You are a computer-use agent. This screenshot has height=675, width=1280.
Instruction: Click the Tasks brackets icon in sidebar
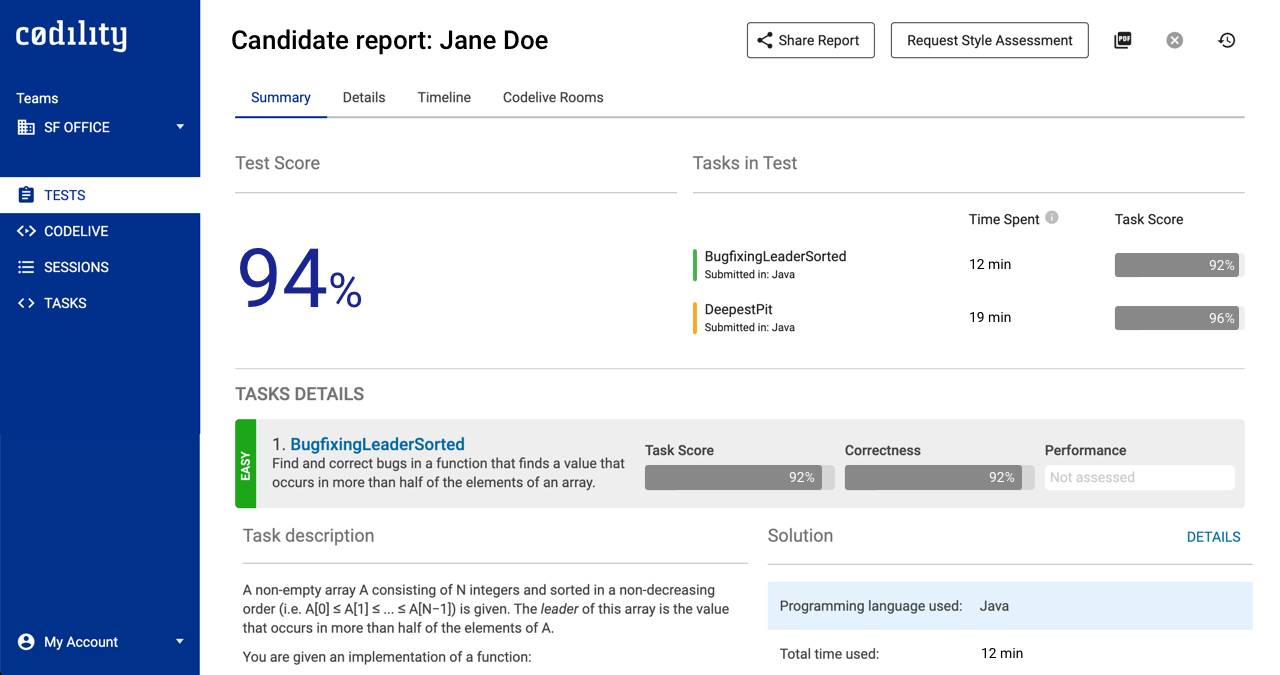[x=27, y=303]
